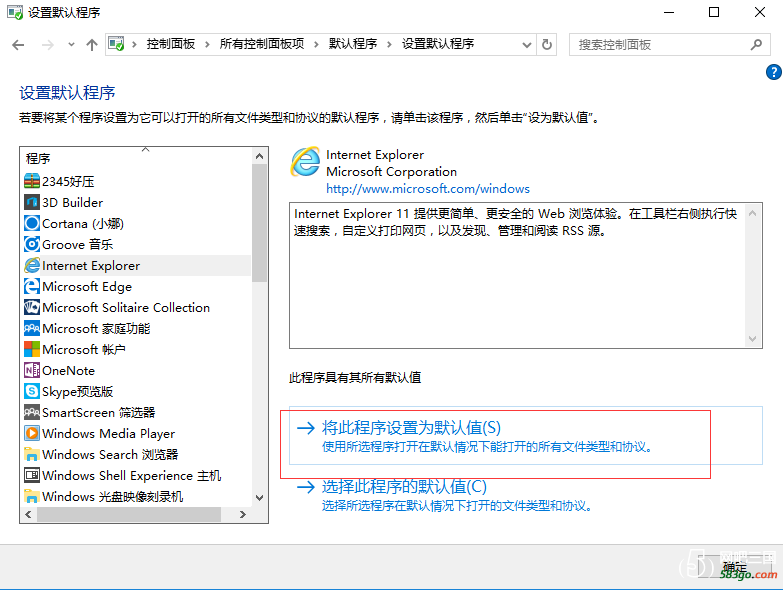
Task: Select the Microsoft Solitaire Collection row
Action: [x=136, y=307]
